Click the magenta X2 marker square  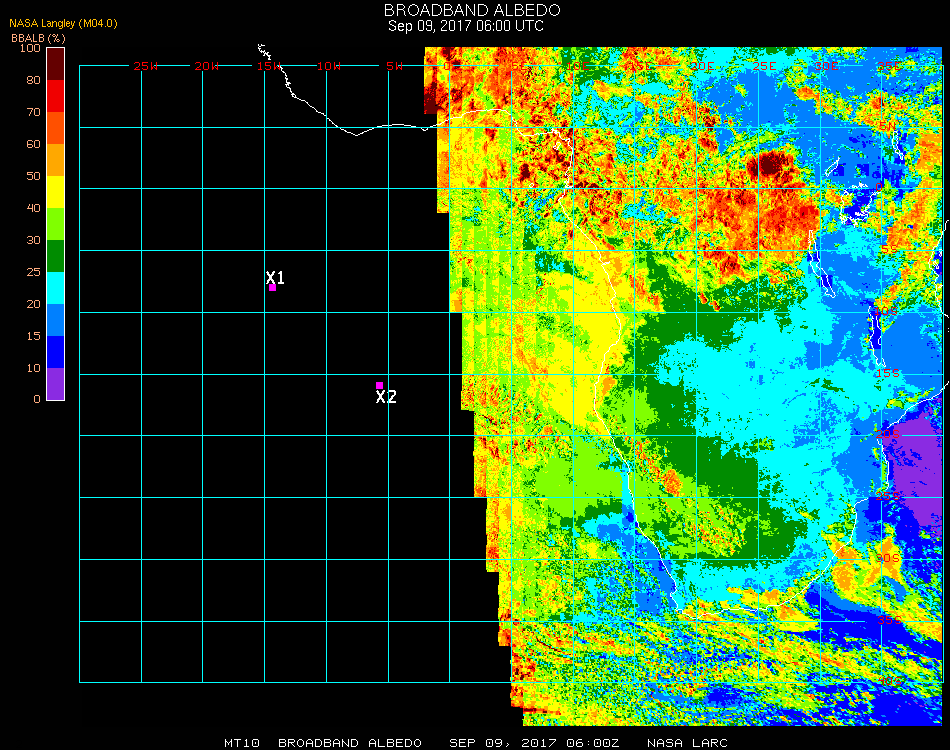point(379,386)
